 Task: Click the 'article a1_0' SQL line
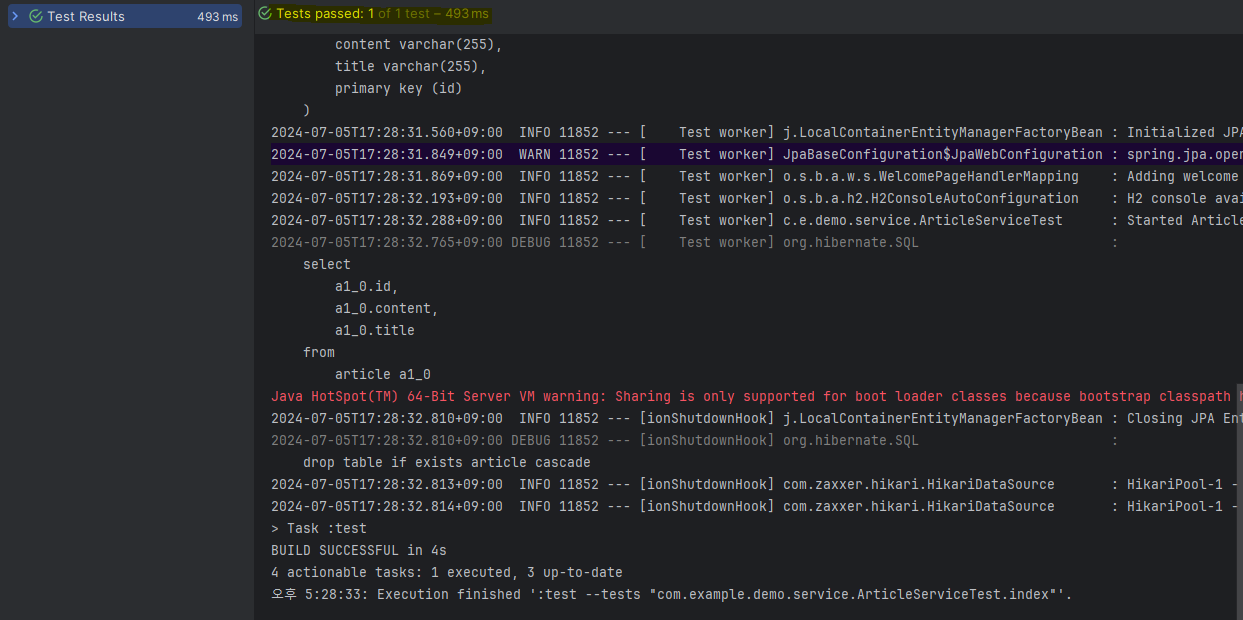(382, 374)
